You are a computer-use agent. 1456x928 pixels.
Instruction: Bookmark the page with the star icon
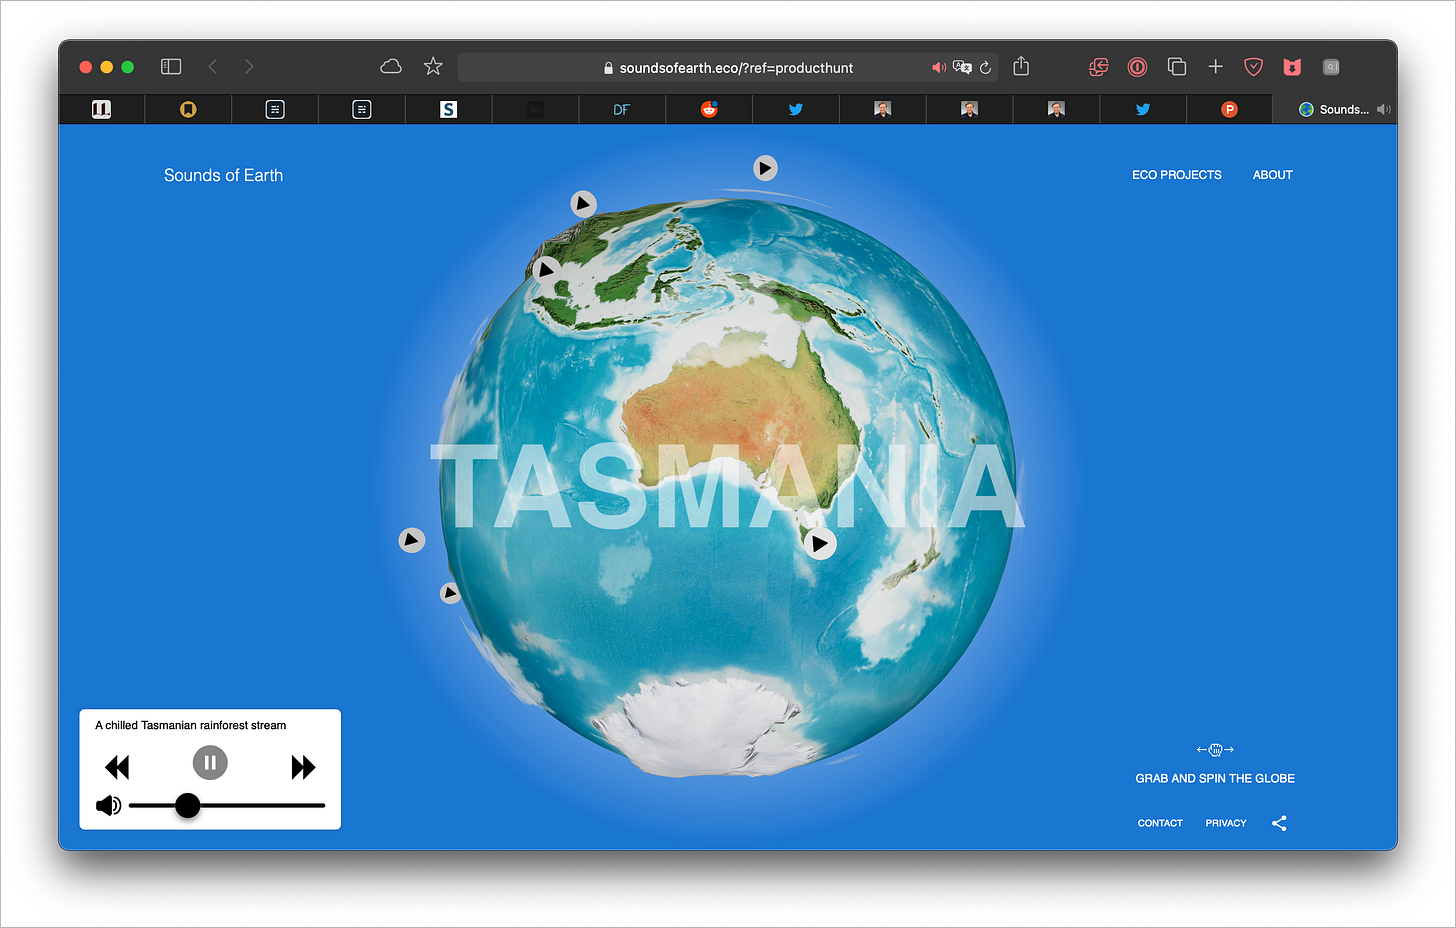pos(433,67)
